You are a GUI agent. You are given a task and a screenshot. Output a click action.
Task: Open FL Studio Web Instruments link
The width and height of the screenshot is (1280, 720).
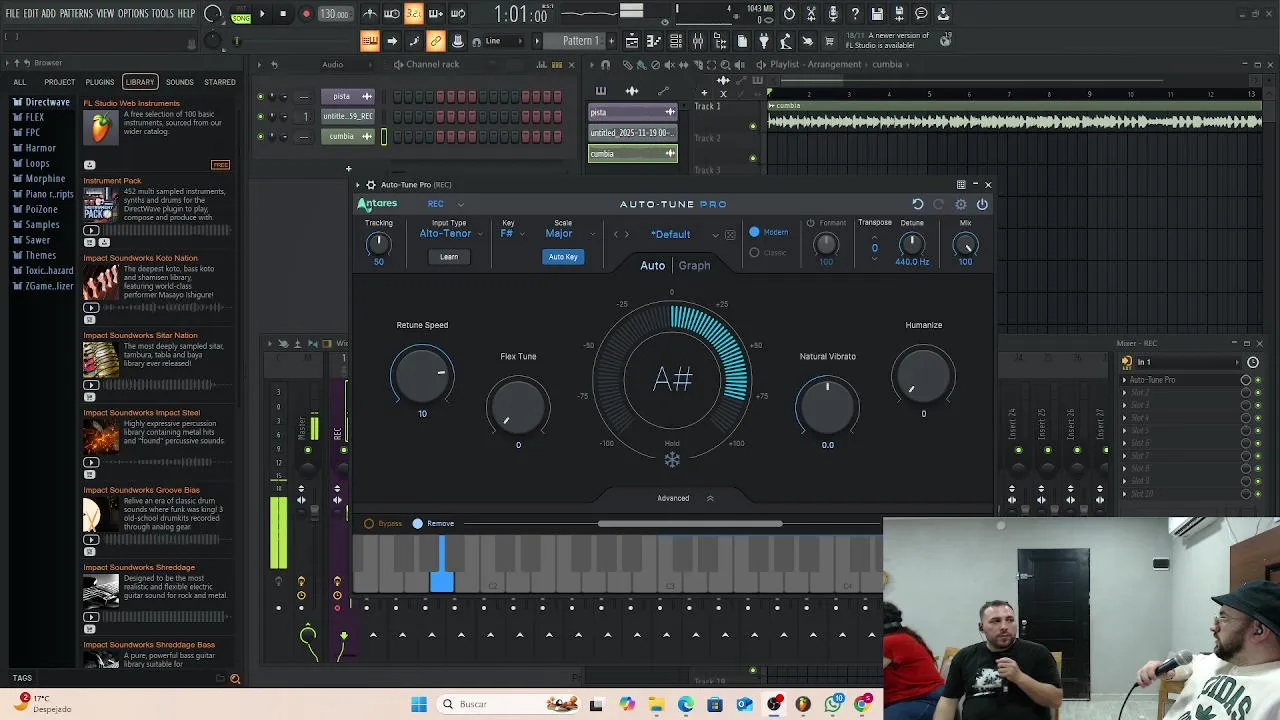click(x=132, y=103)
